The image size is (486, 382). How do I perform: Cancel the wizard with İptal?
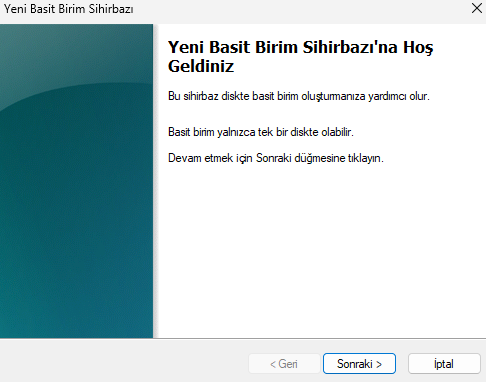[444, 364]
